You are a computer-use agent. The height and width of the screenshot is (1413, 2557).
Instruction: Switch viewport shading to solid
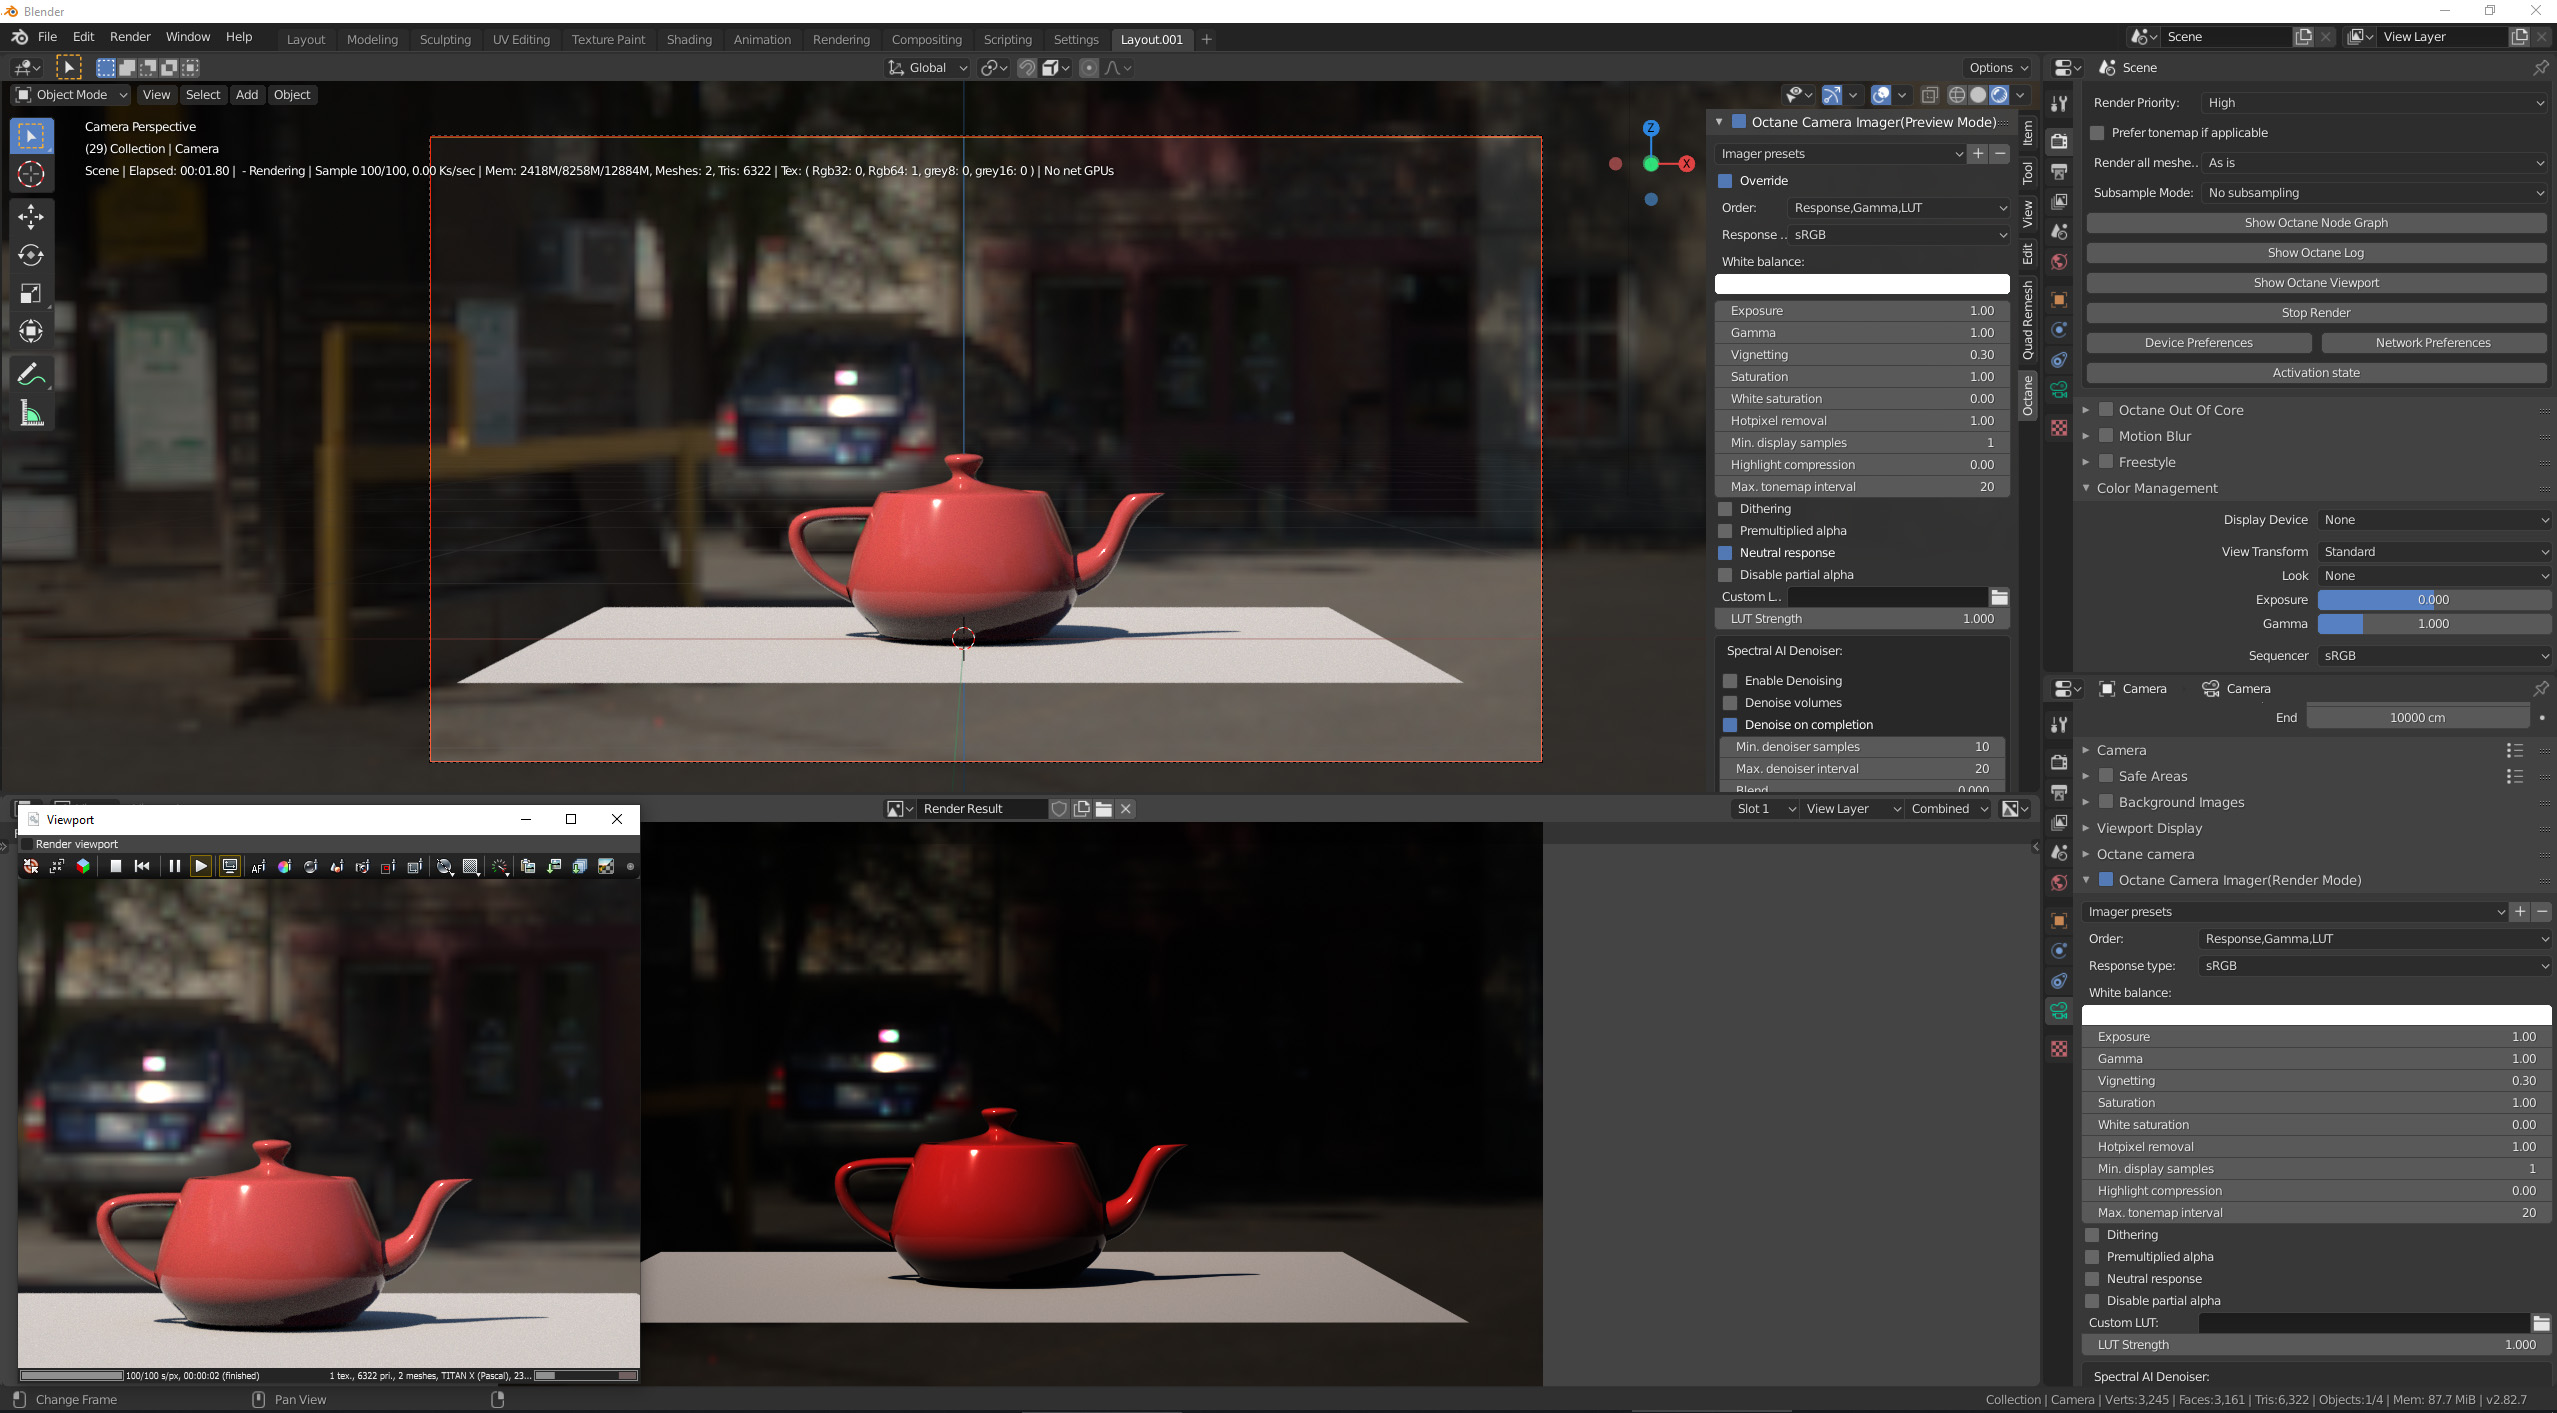[1978, 95]
